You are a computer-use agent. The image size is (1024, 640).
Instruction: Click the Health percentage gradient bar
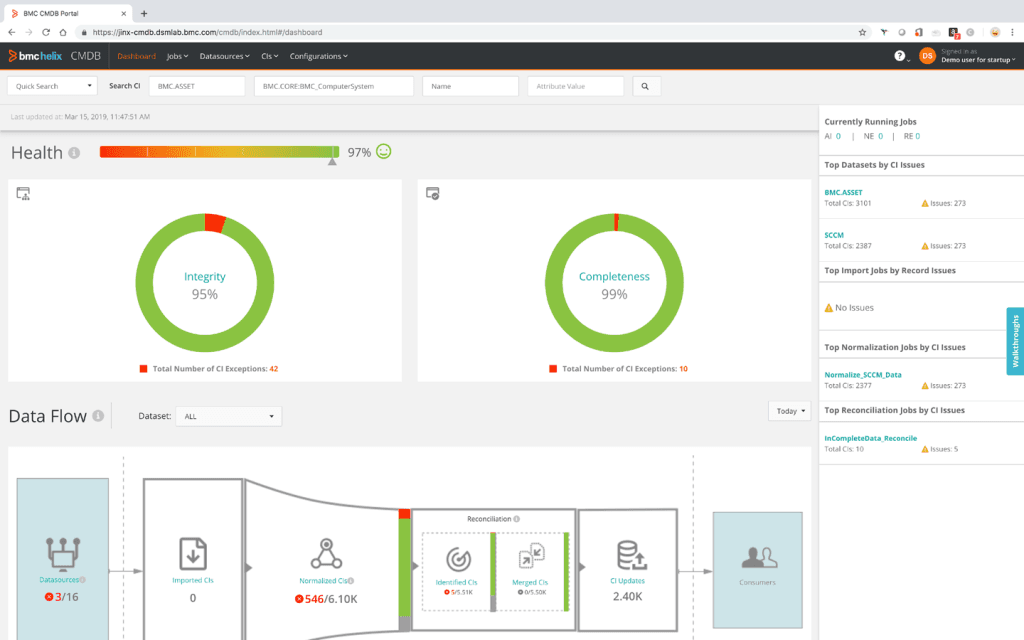220,152
